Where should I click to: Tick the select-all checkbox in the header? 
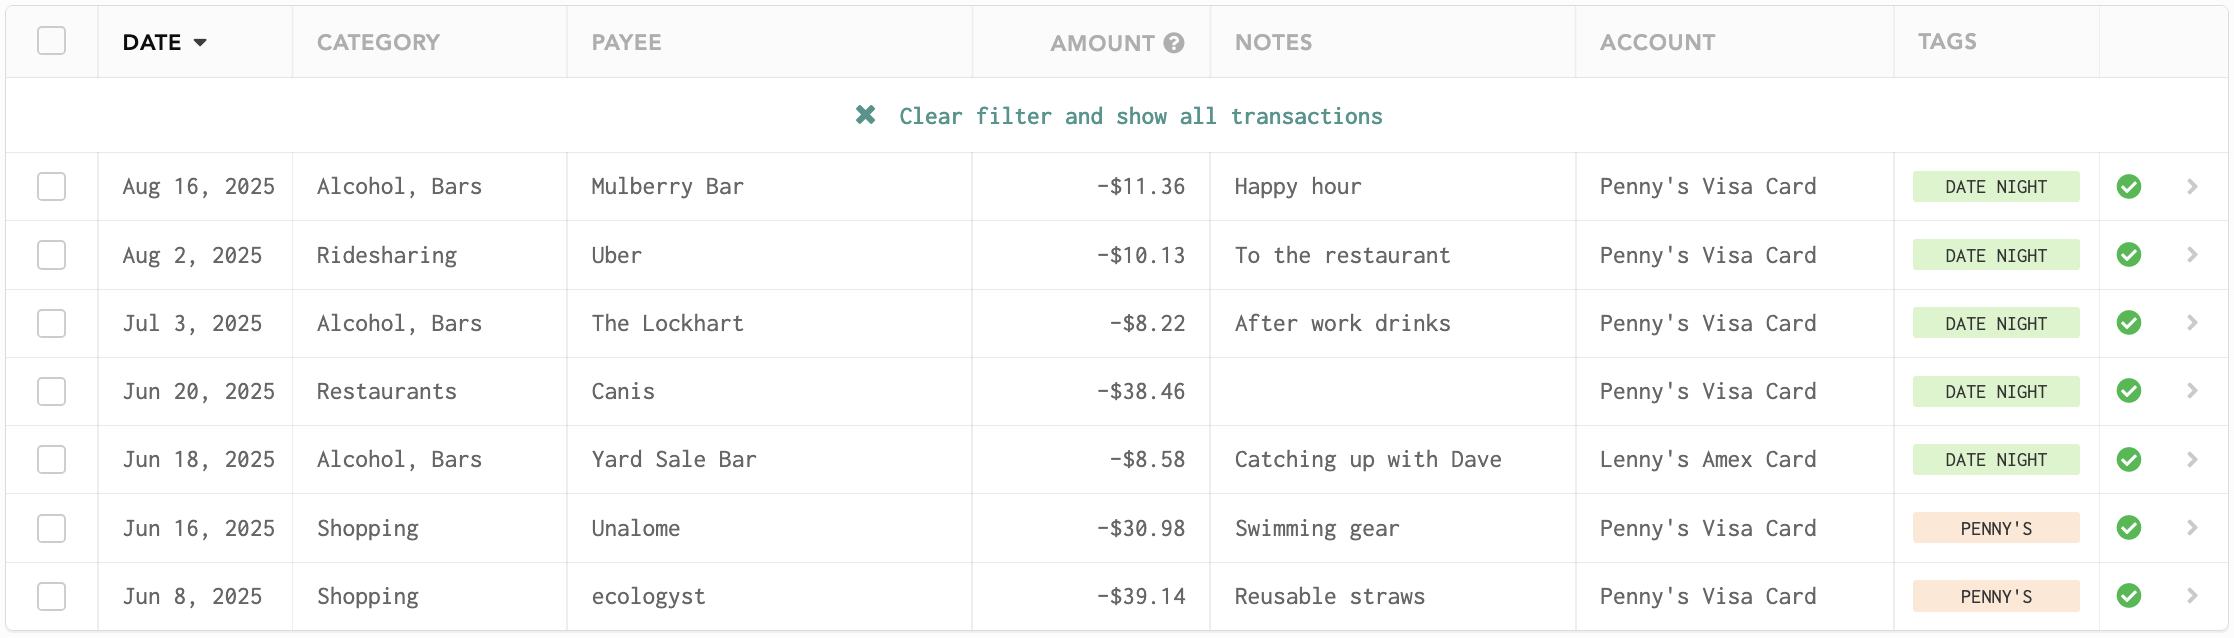[51, 41]
